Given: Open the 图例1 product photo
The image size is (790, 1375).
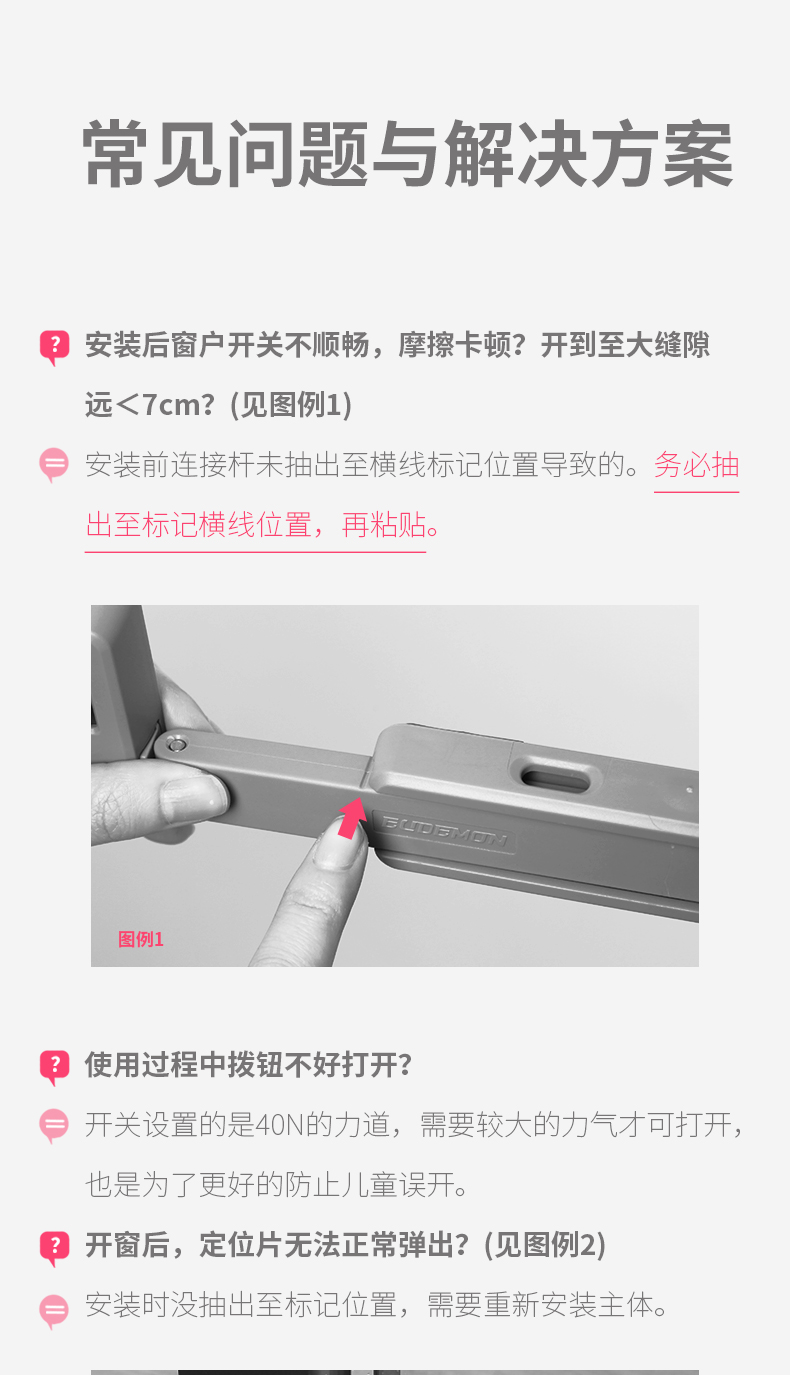Looking at the screenshot, I should click(x=395, y=786).
